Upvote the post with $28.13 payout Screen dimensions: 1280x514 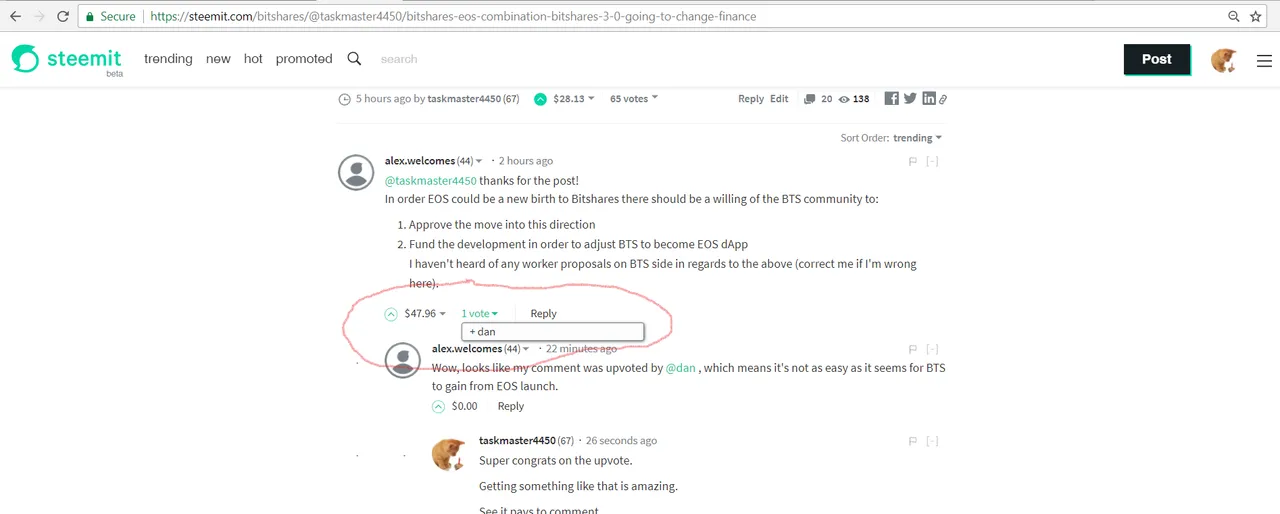coord(540,99)
